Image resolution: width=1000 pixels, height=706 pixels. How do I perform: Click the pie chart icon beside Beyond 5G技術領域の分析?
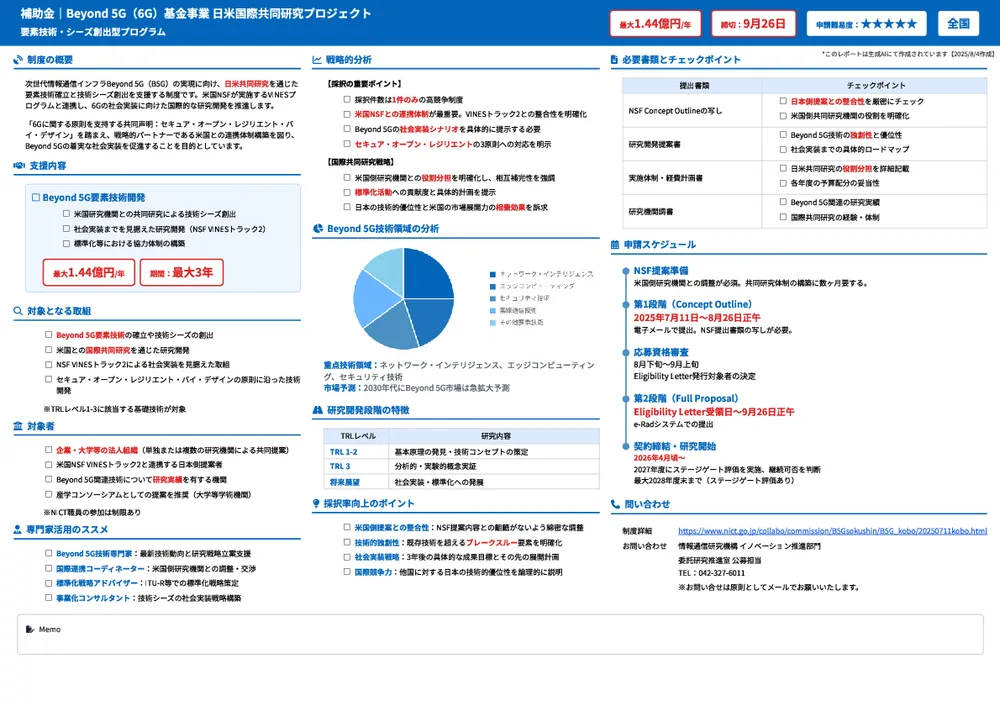click(x=318, y=229)
